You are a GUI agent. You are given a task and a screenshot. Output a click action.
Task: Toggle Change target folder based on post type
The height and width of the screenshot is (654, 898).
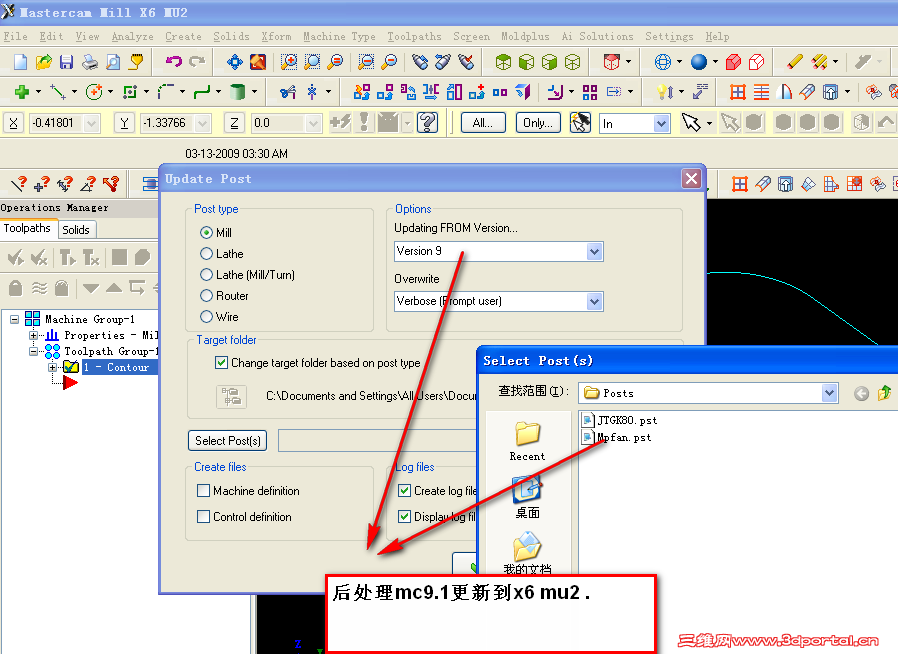pyautogui.click(x=221, y=363)
